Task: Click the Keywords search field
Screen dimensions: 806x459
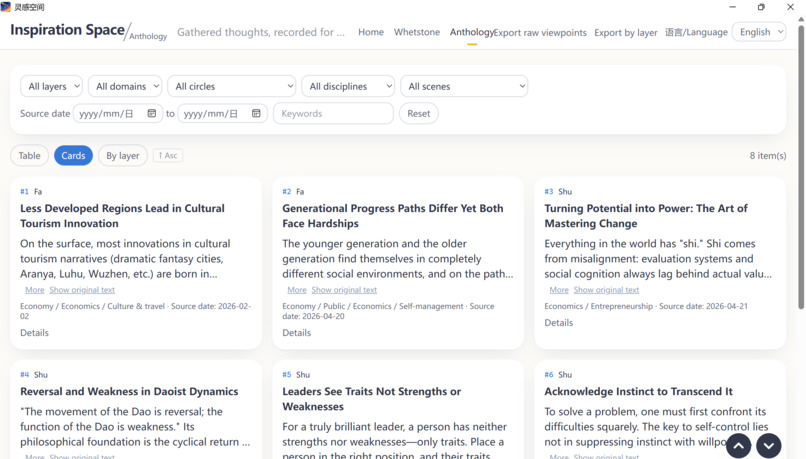Action: pyautogui.click(x=334, y=114)
